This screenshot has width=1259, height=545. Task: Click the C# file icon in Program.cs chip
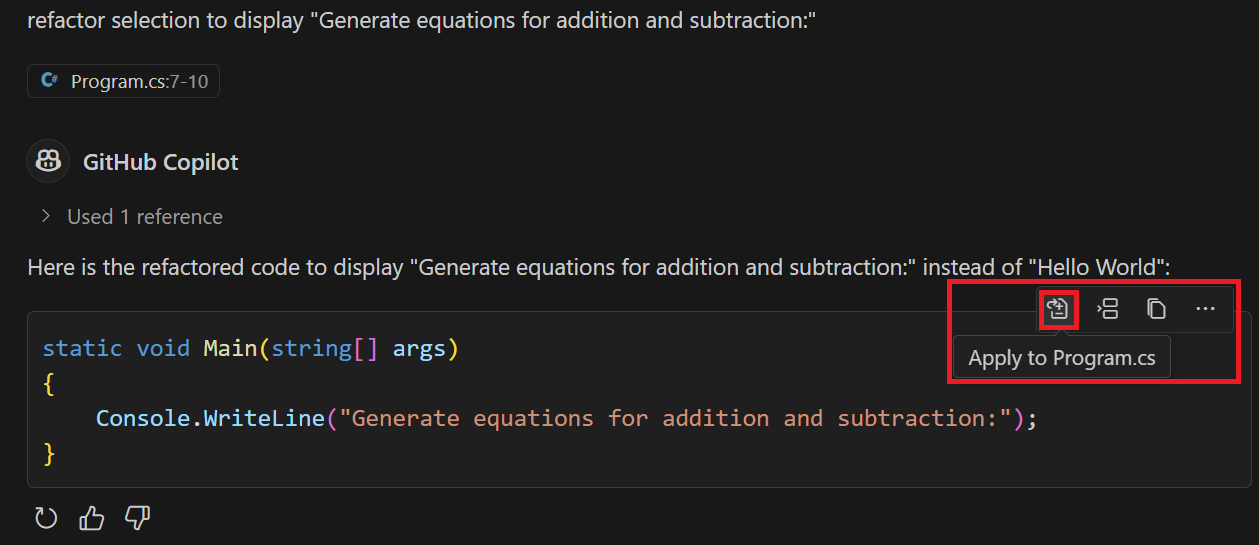click(x=48, y=81)
